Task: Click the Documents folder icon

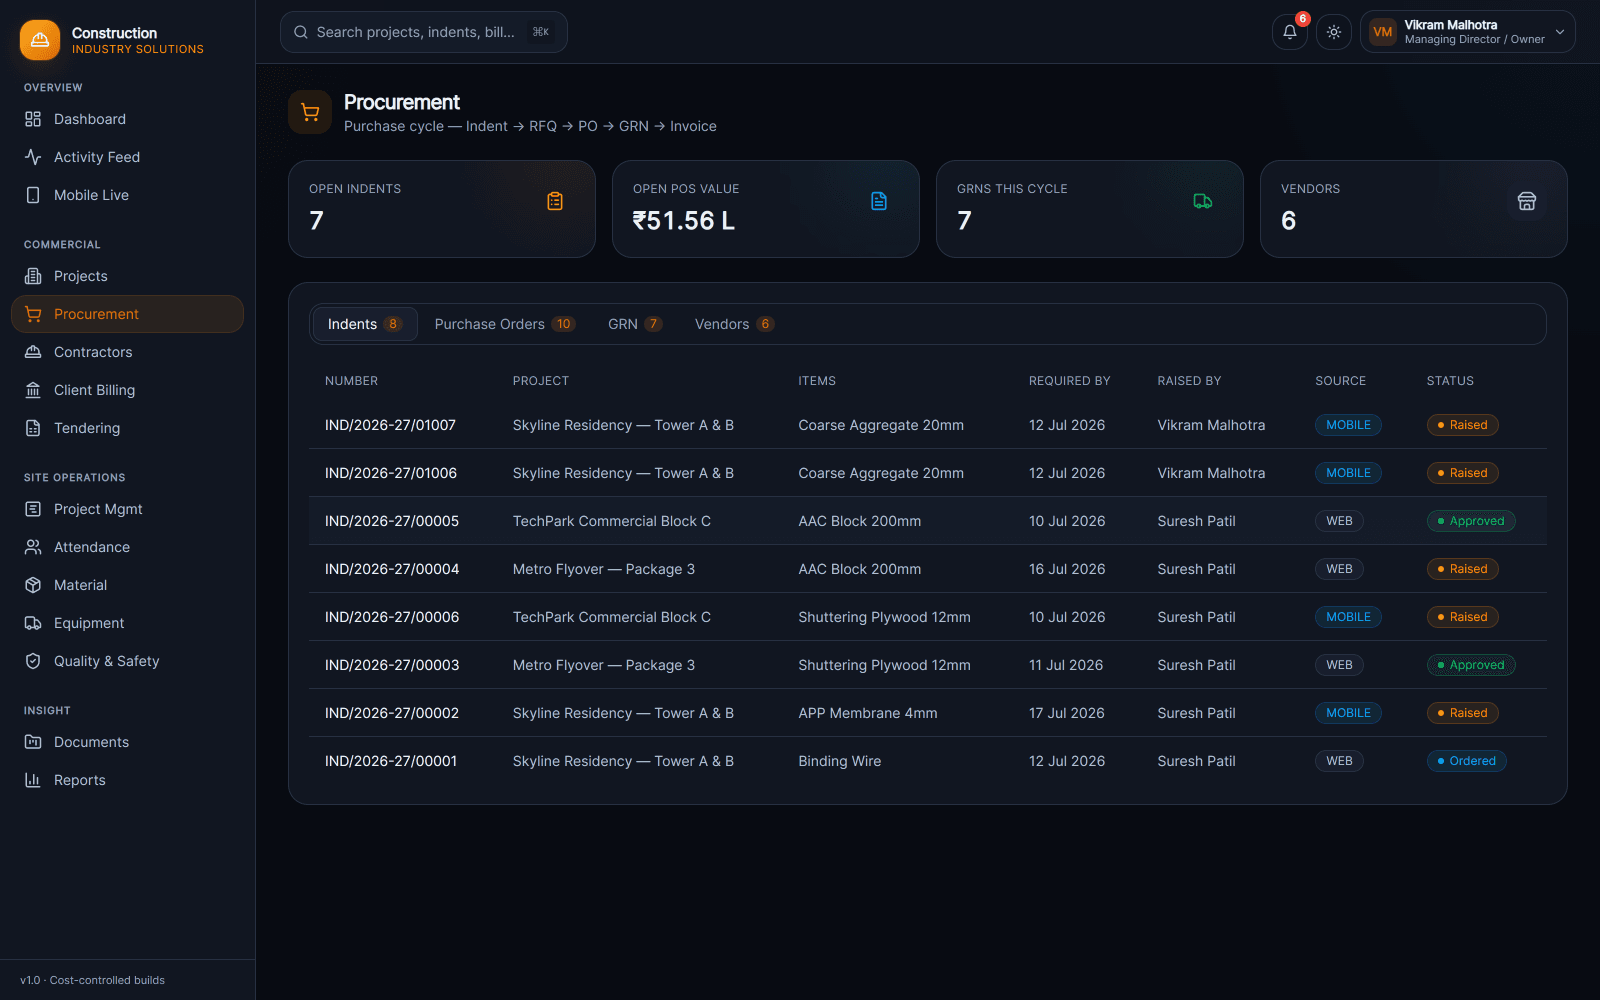Action: pyautogui.click(x=33, y=742)
